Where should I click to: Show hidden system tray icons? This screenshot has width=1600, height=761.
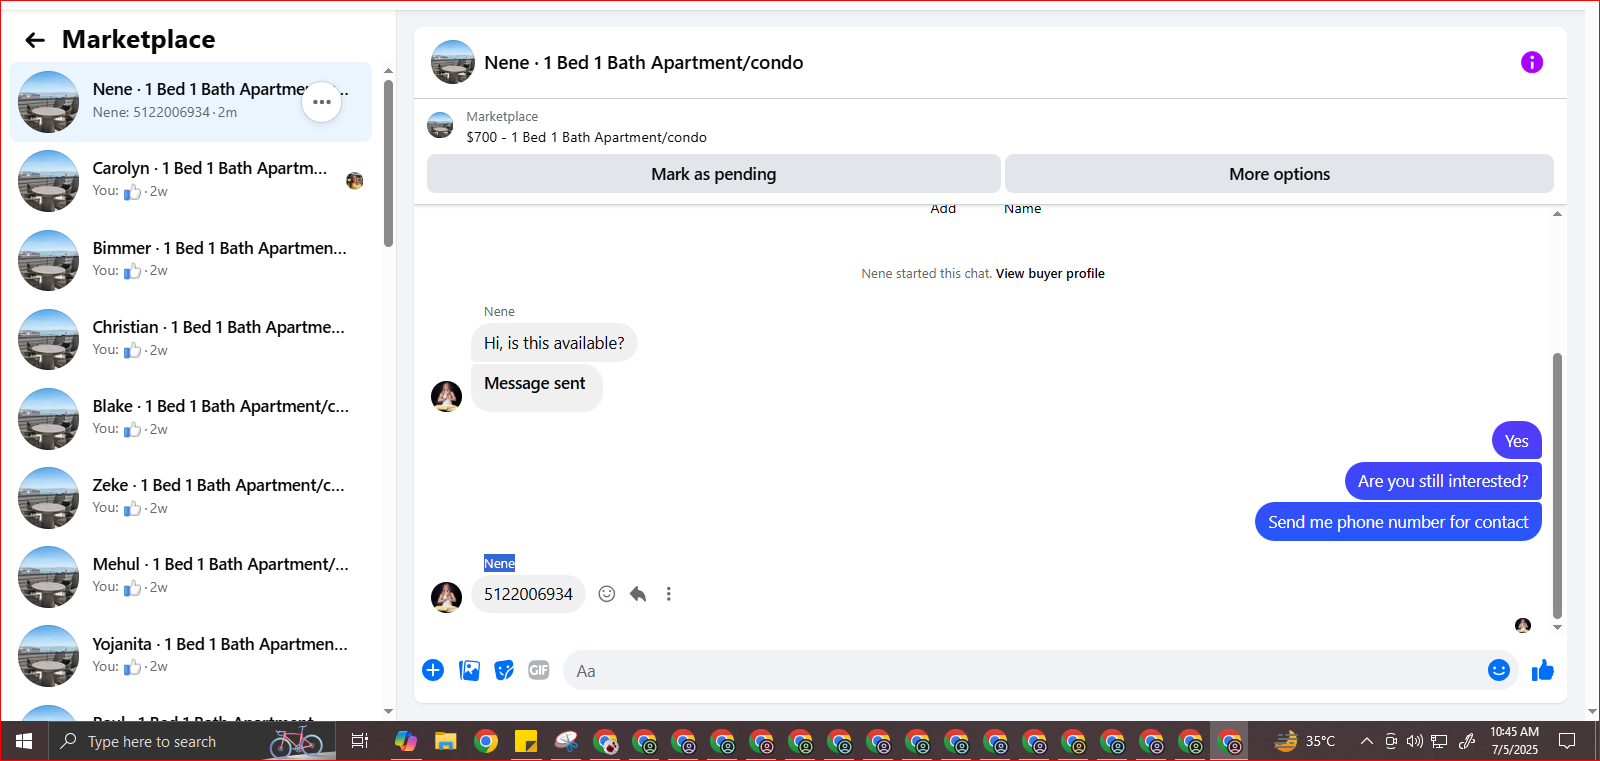(1366, 741)
